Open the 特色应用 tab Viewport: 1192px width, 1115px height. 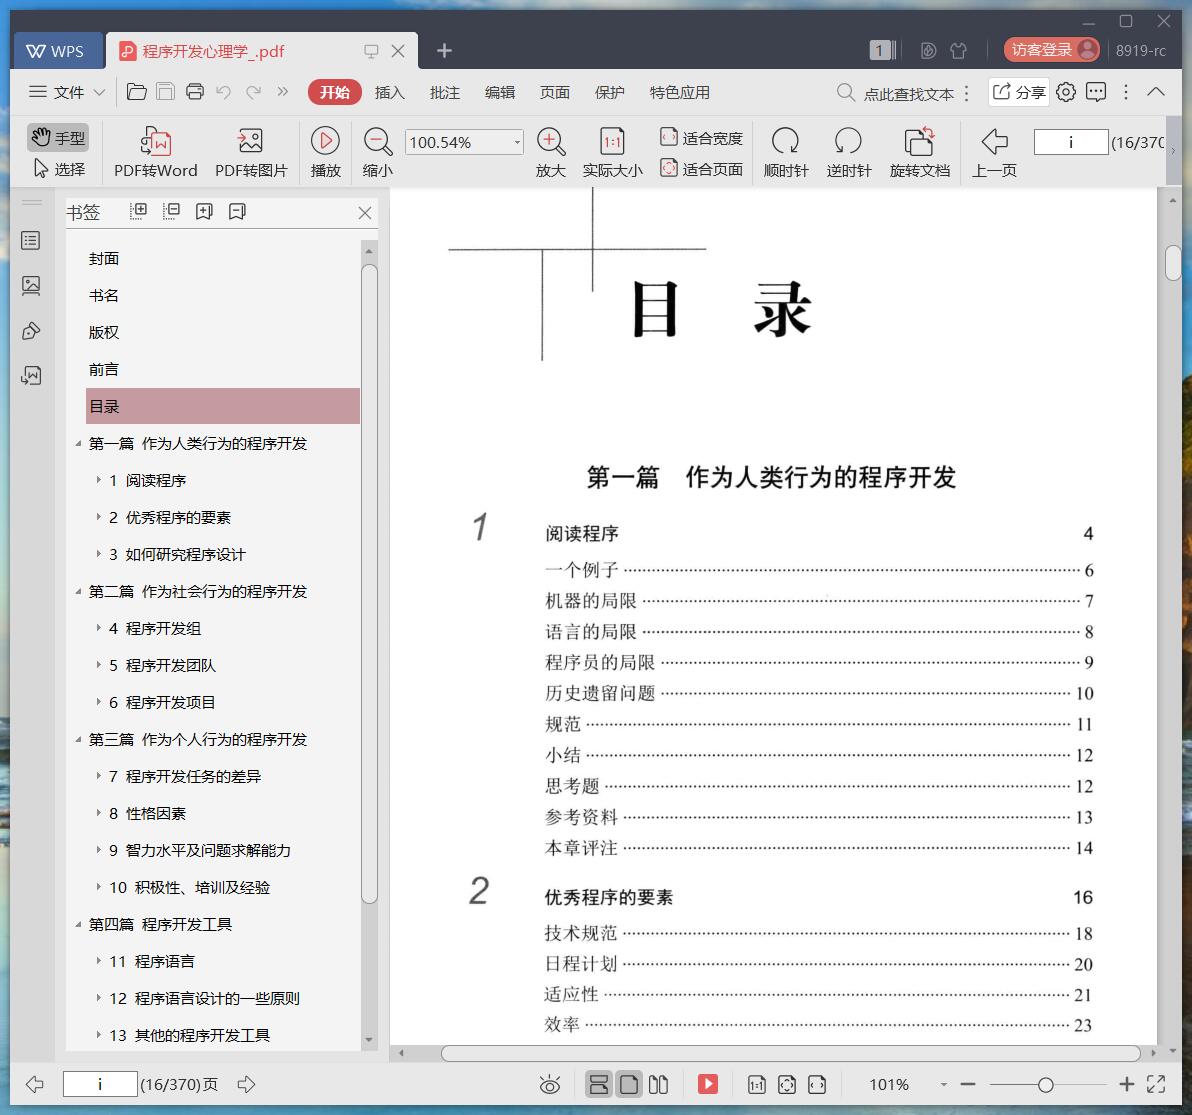[x=680, y=93]
